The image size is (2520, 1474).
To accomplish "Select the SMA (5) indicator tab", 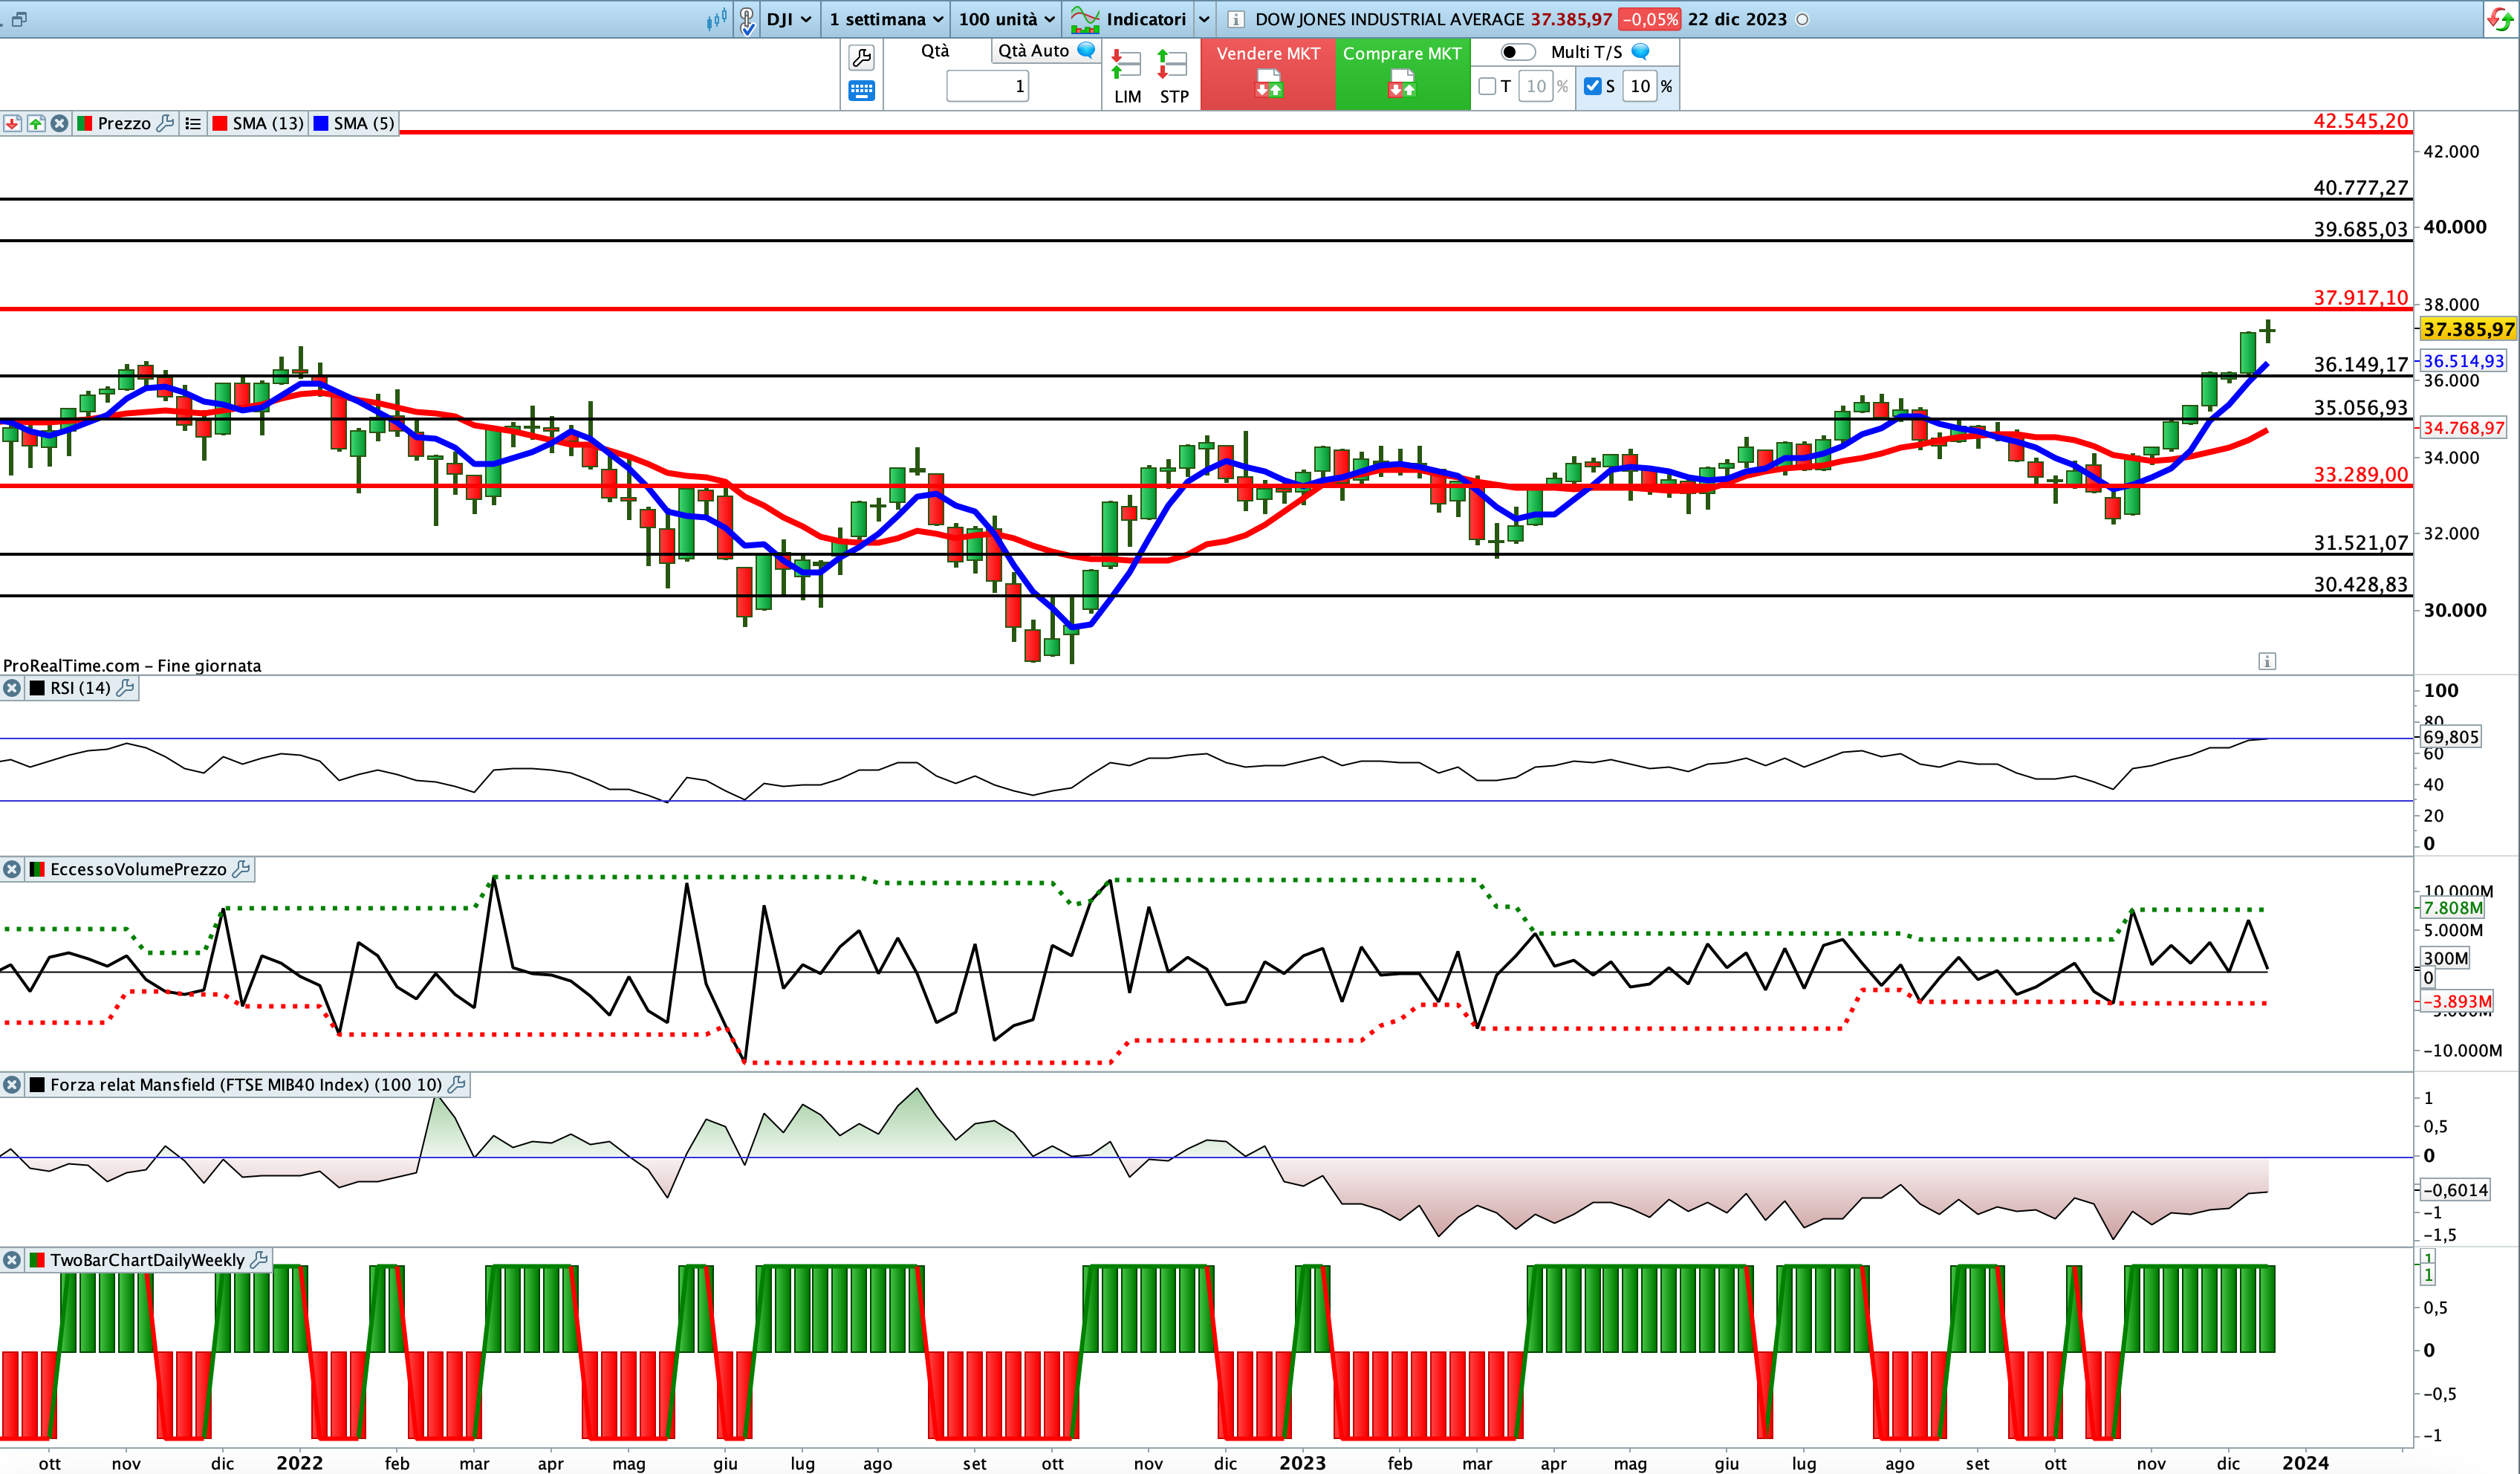I will coord(354,123).
